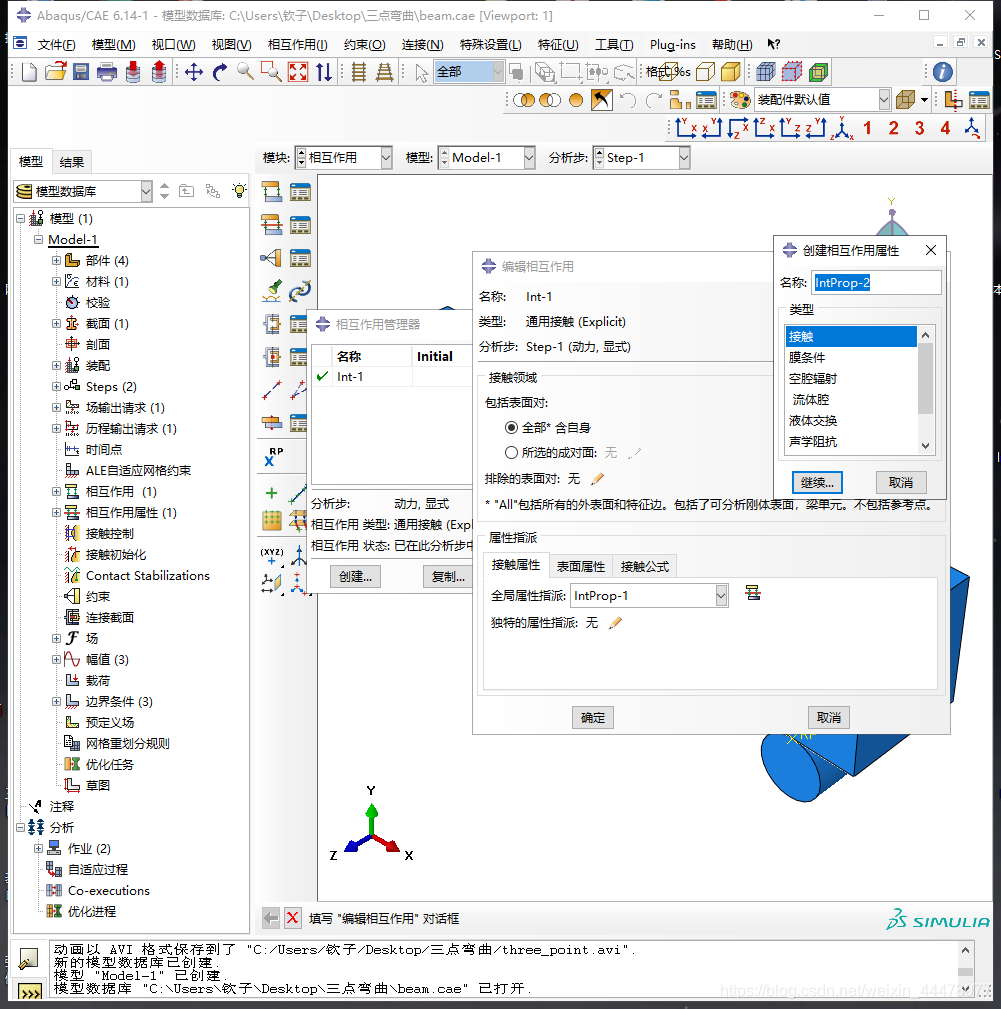Edit excluded surface pairs pencil icon
1001x1009 pixels.
point(597,478)
